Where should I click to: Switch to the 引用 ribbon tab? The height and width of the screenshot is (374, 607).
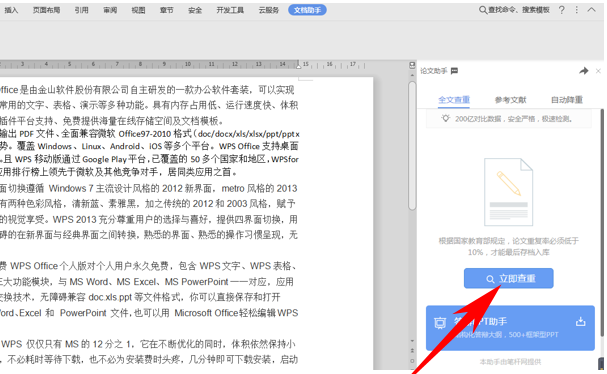[x=81, y=10]
